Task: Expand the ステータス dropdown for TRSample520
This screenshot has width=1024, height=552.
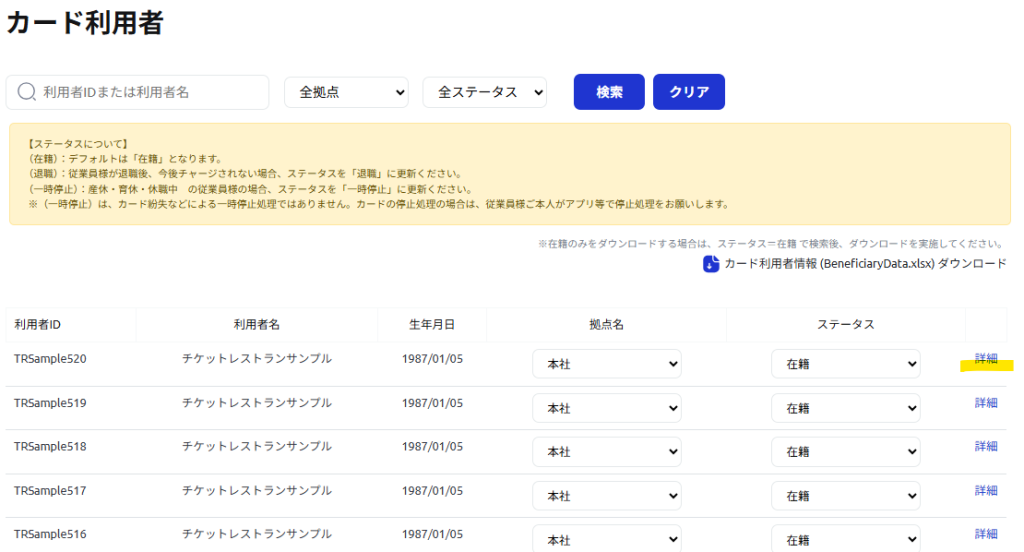Action: 845,365
